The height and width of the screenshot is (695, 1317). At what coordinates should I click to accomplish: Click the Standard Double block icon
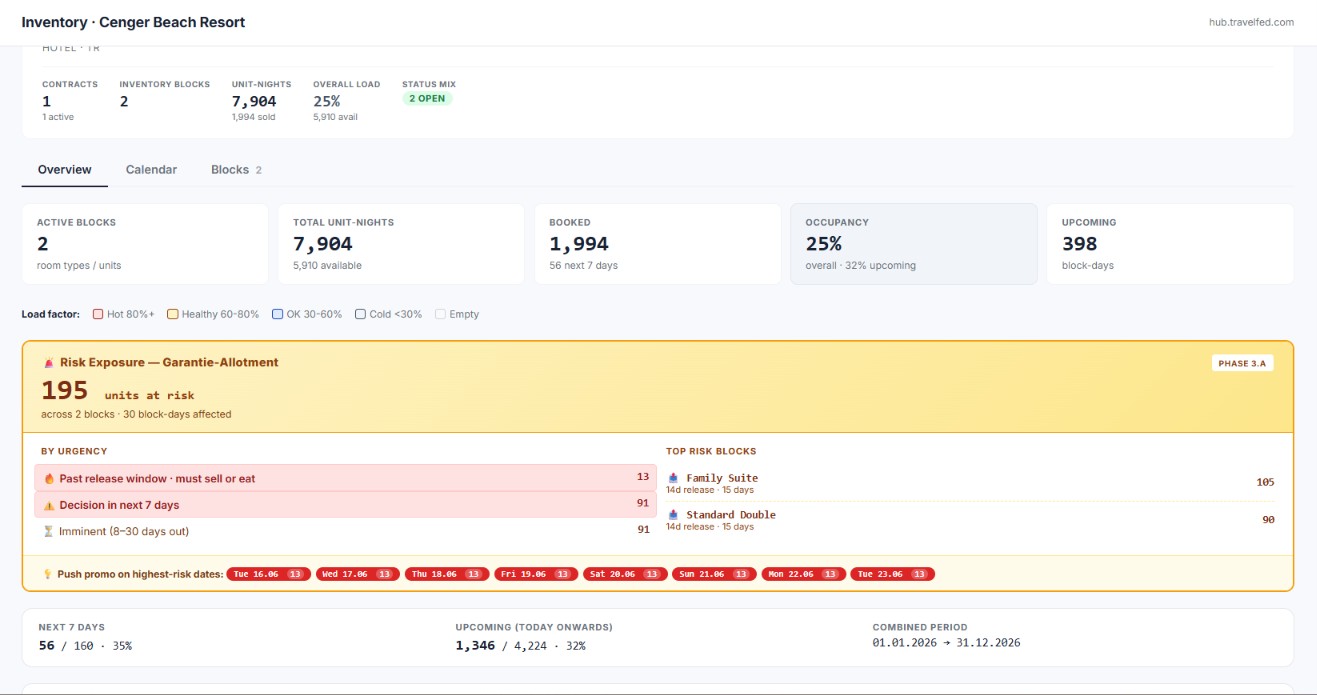673,515
